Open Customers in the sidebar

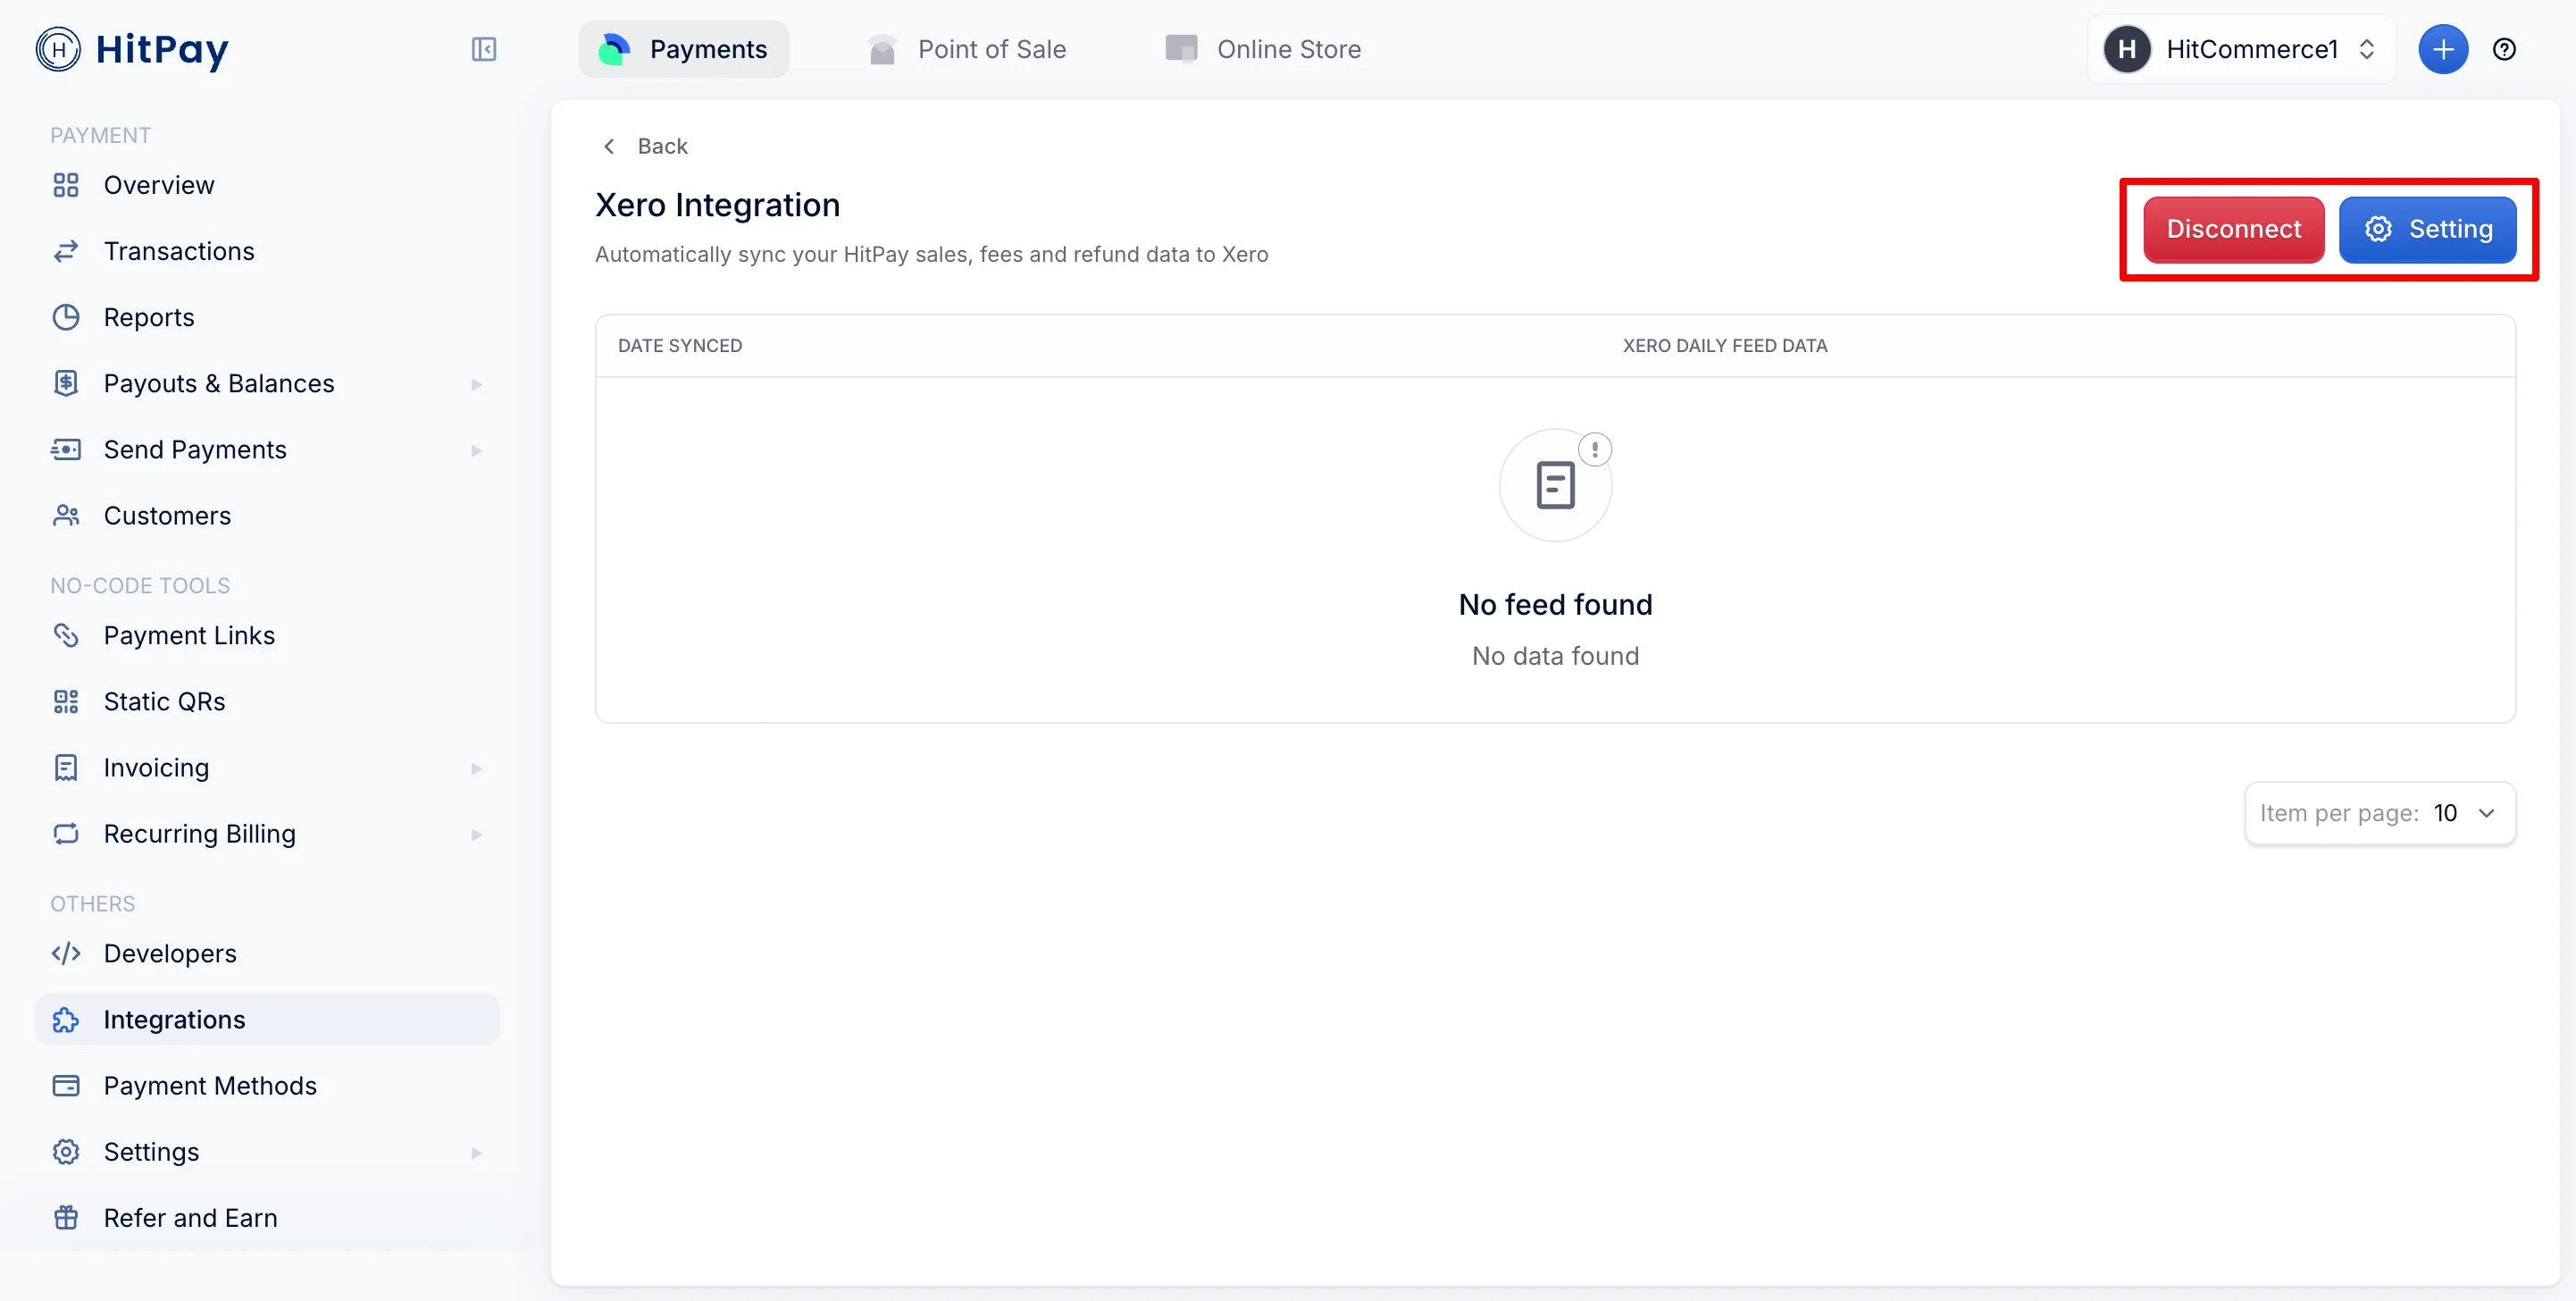click(x=267, y=515)
